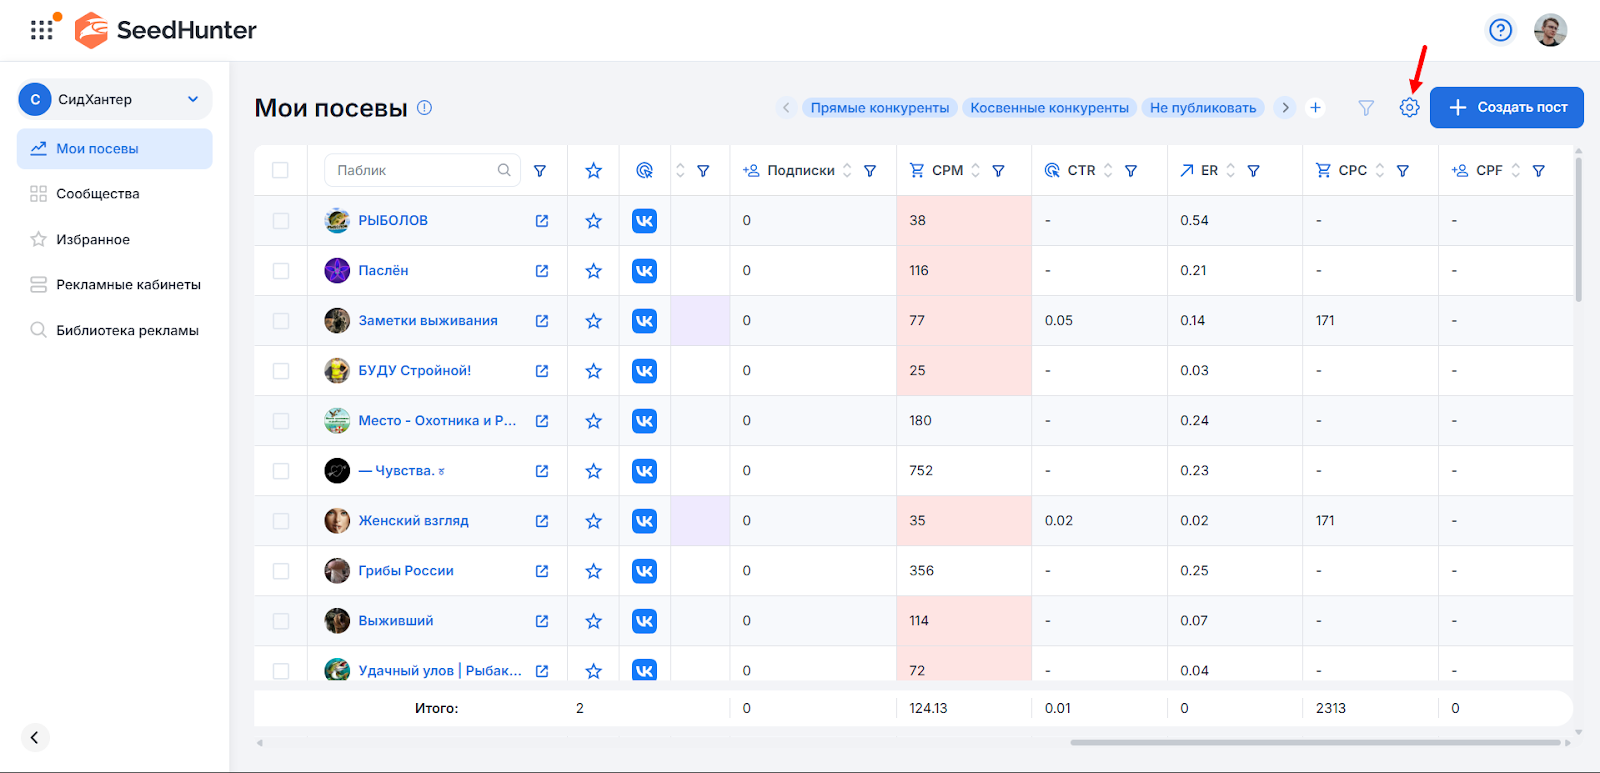Expand the СидХантер account dropdown
Image resolution: width=1600 pixels, height=773 pixels.
pos(193,99)
